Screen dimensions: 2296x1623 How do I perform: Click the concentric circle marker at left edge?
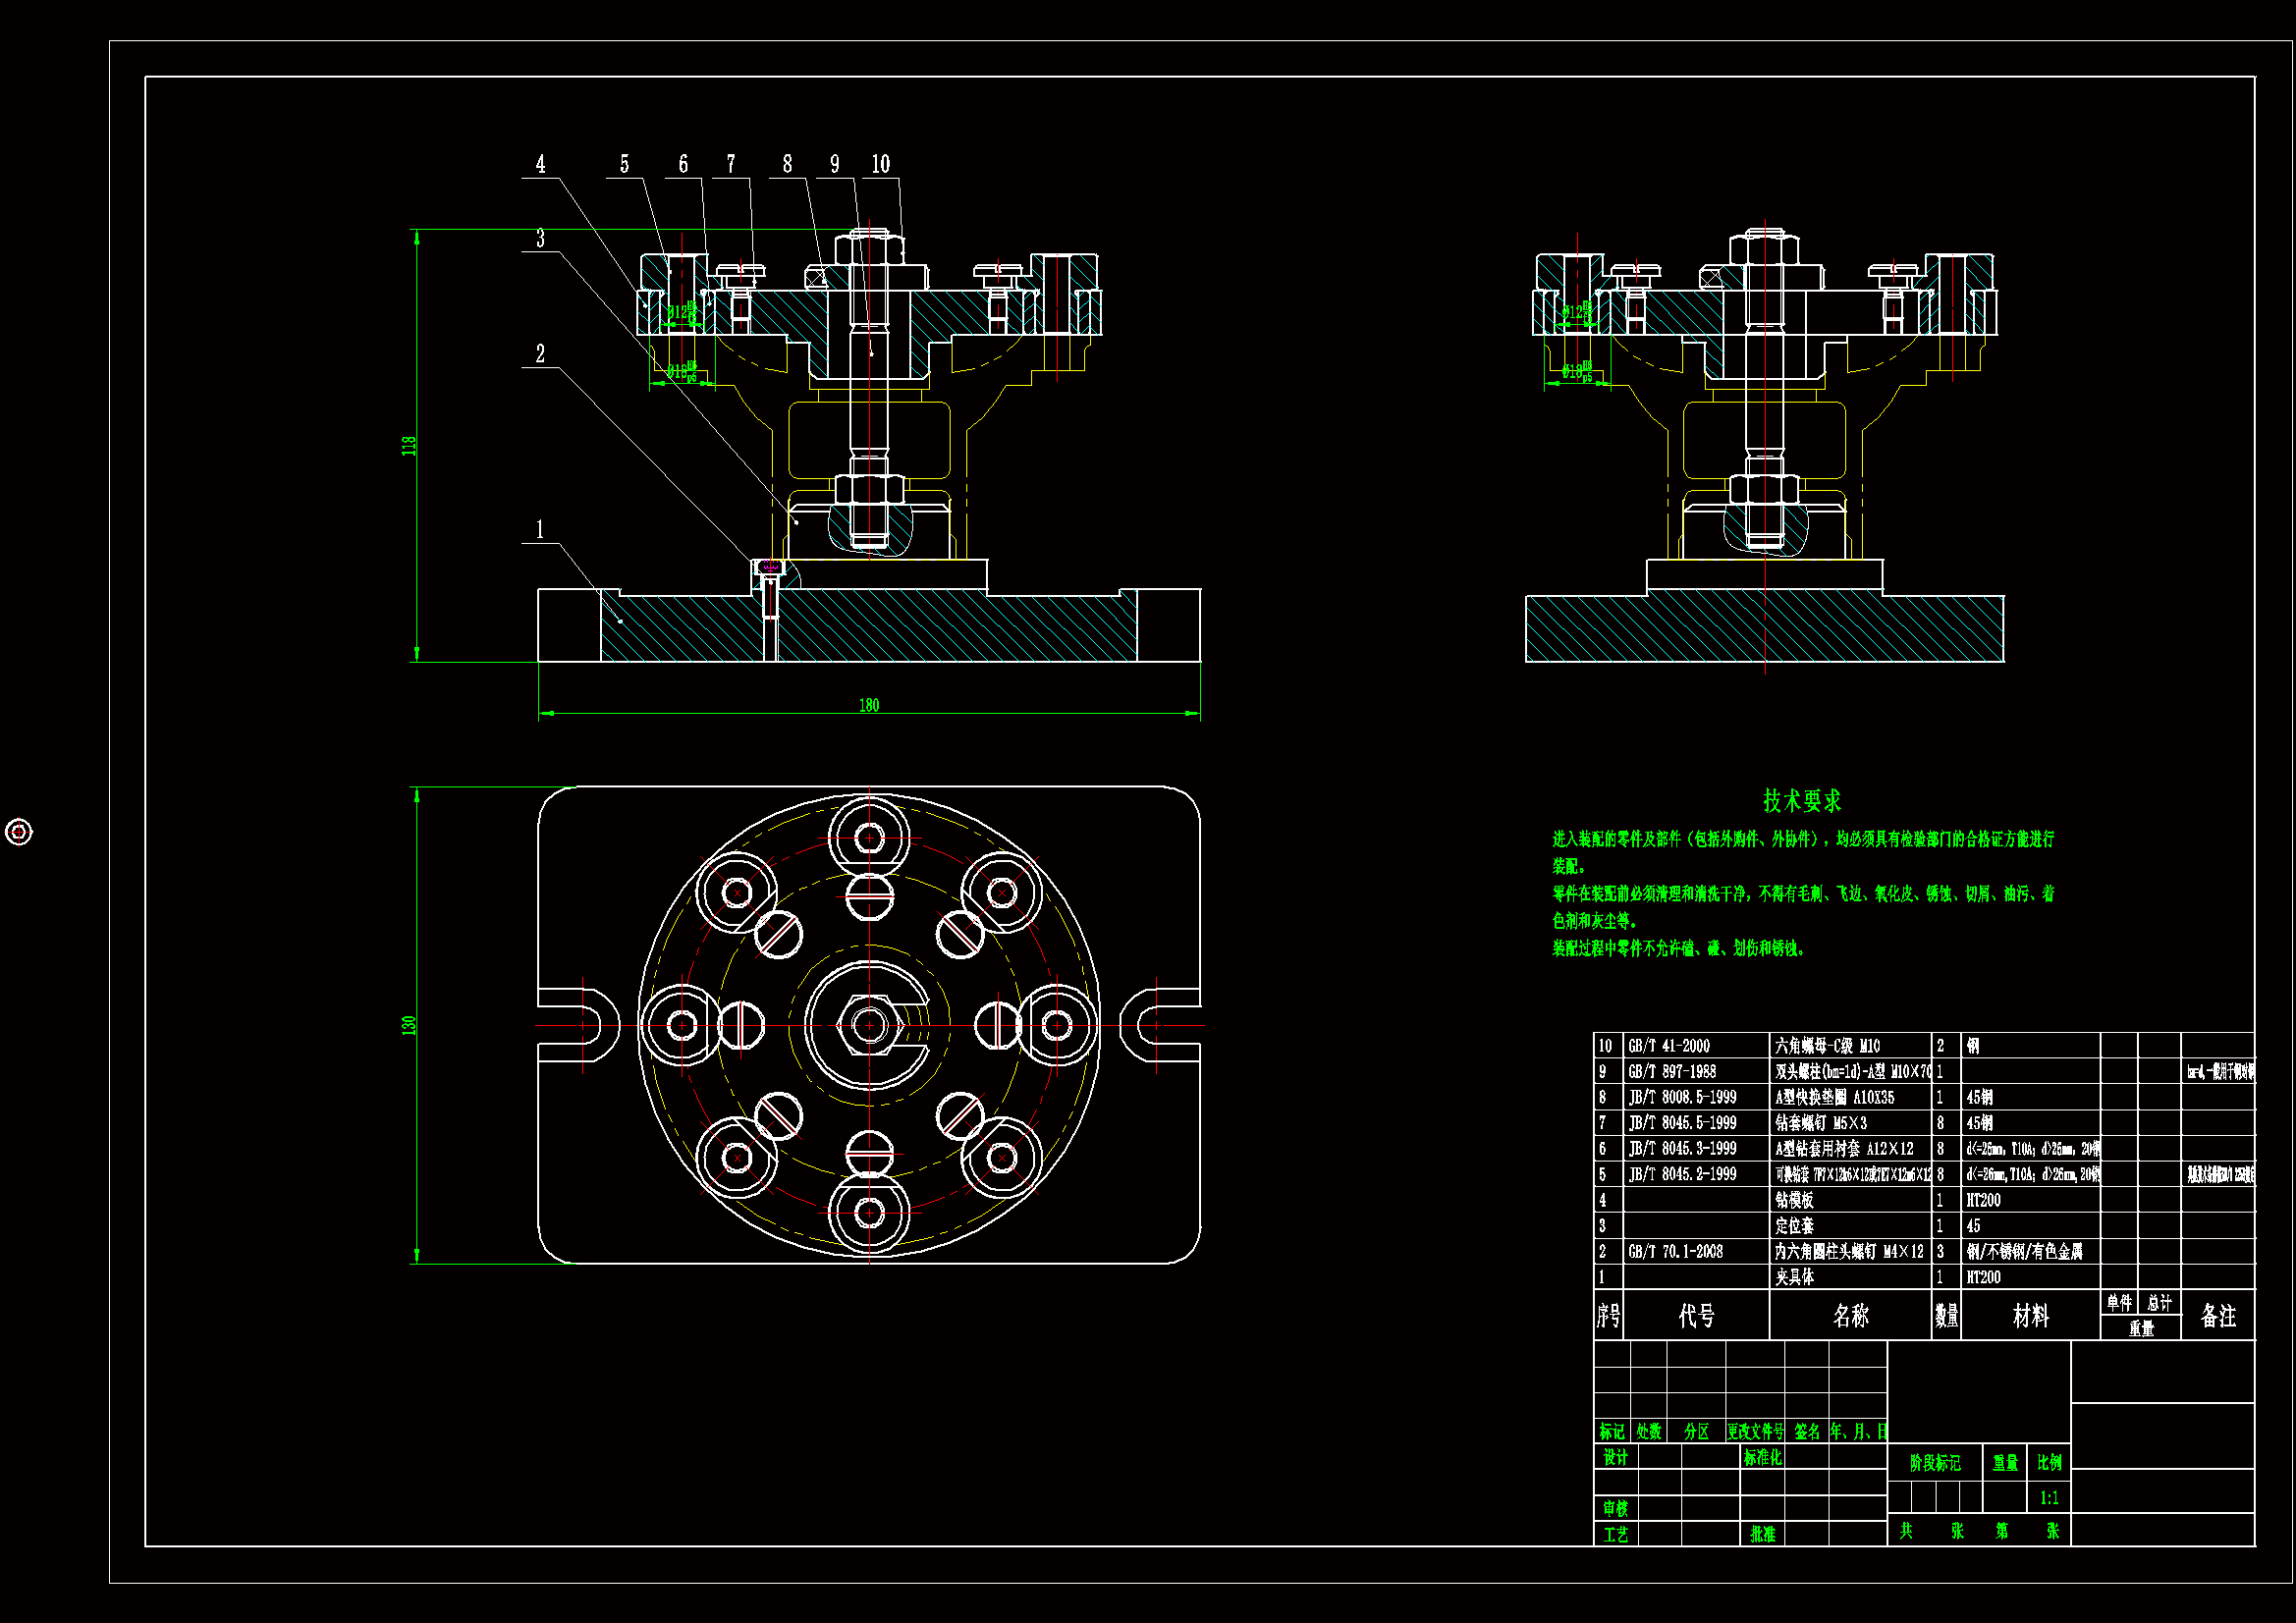19,832
